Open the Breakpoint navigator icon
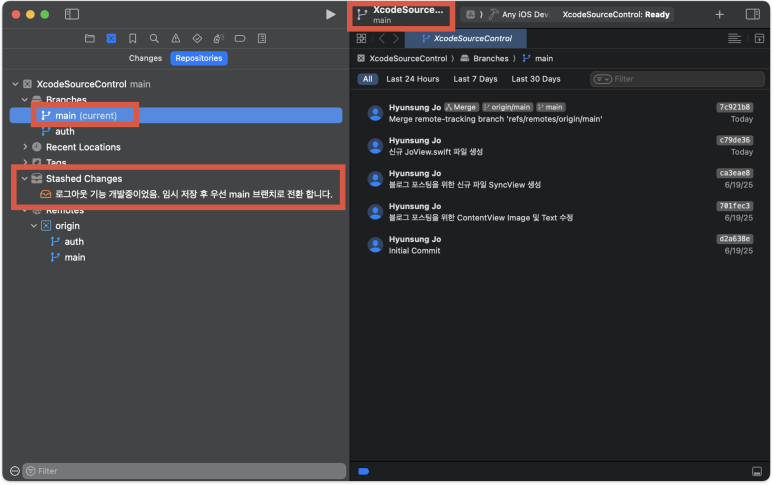Viewport: 773px width, 485px height. tap(240, 38)
